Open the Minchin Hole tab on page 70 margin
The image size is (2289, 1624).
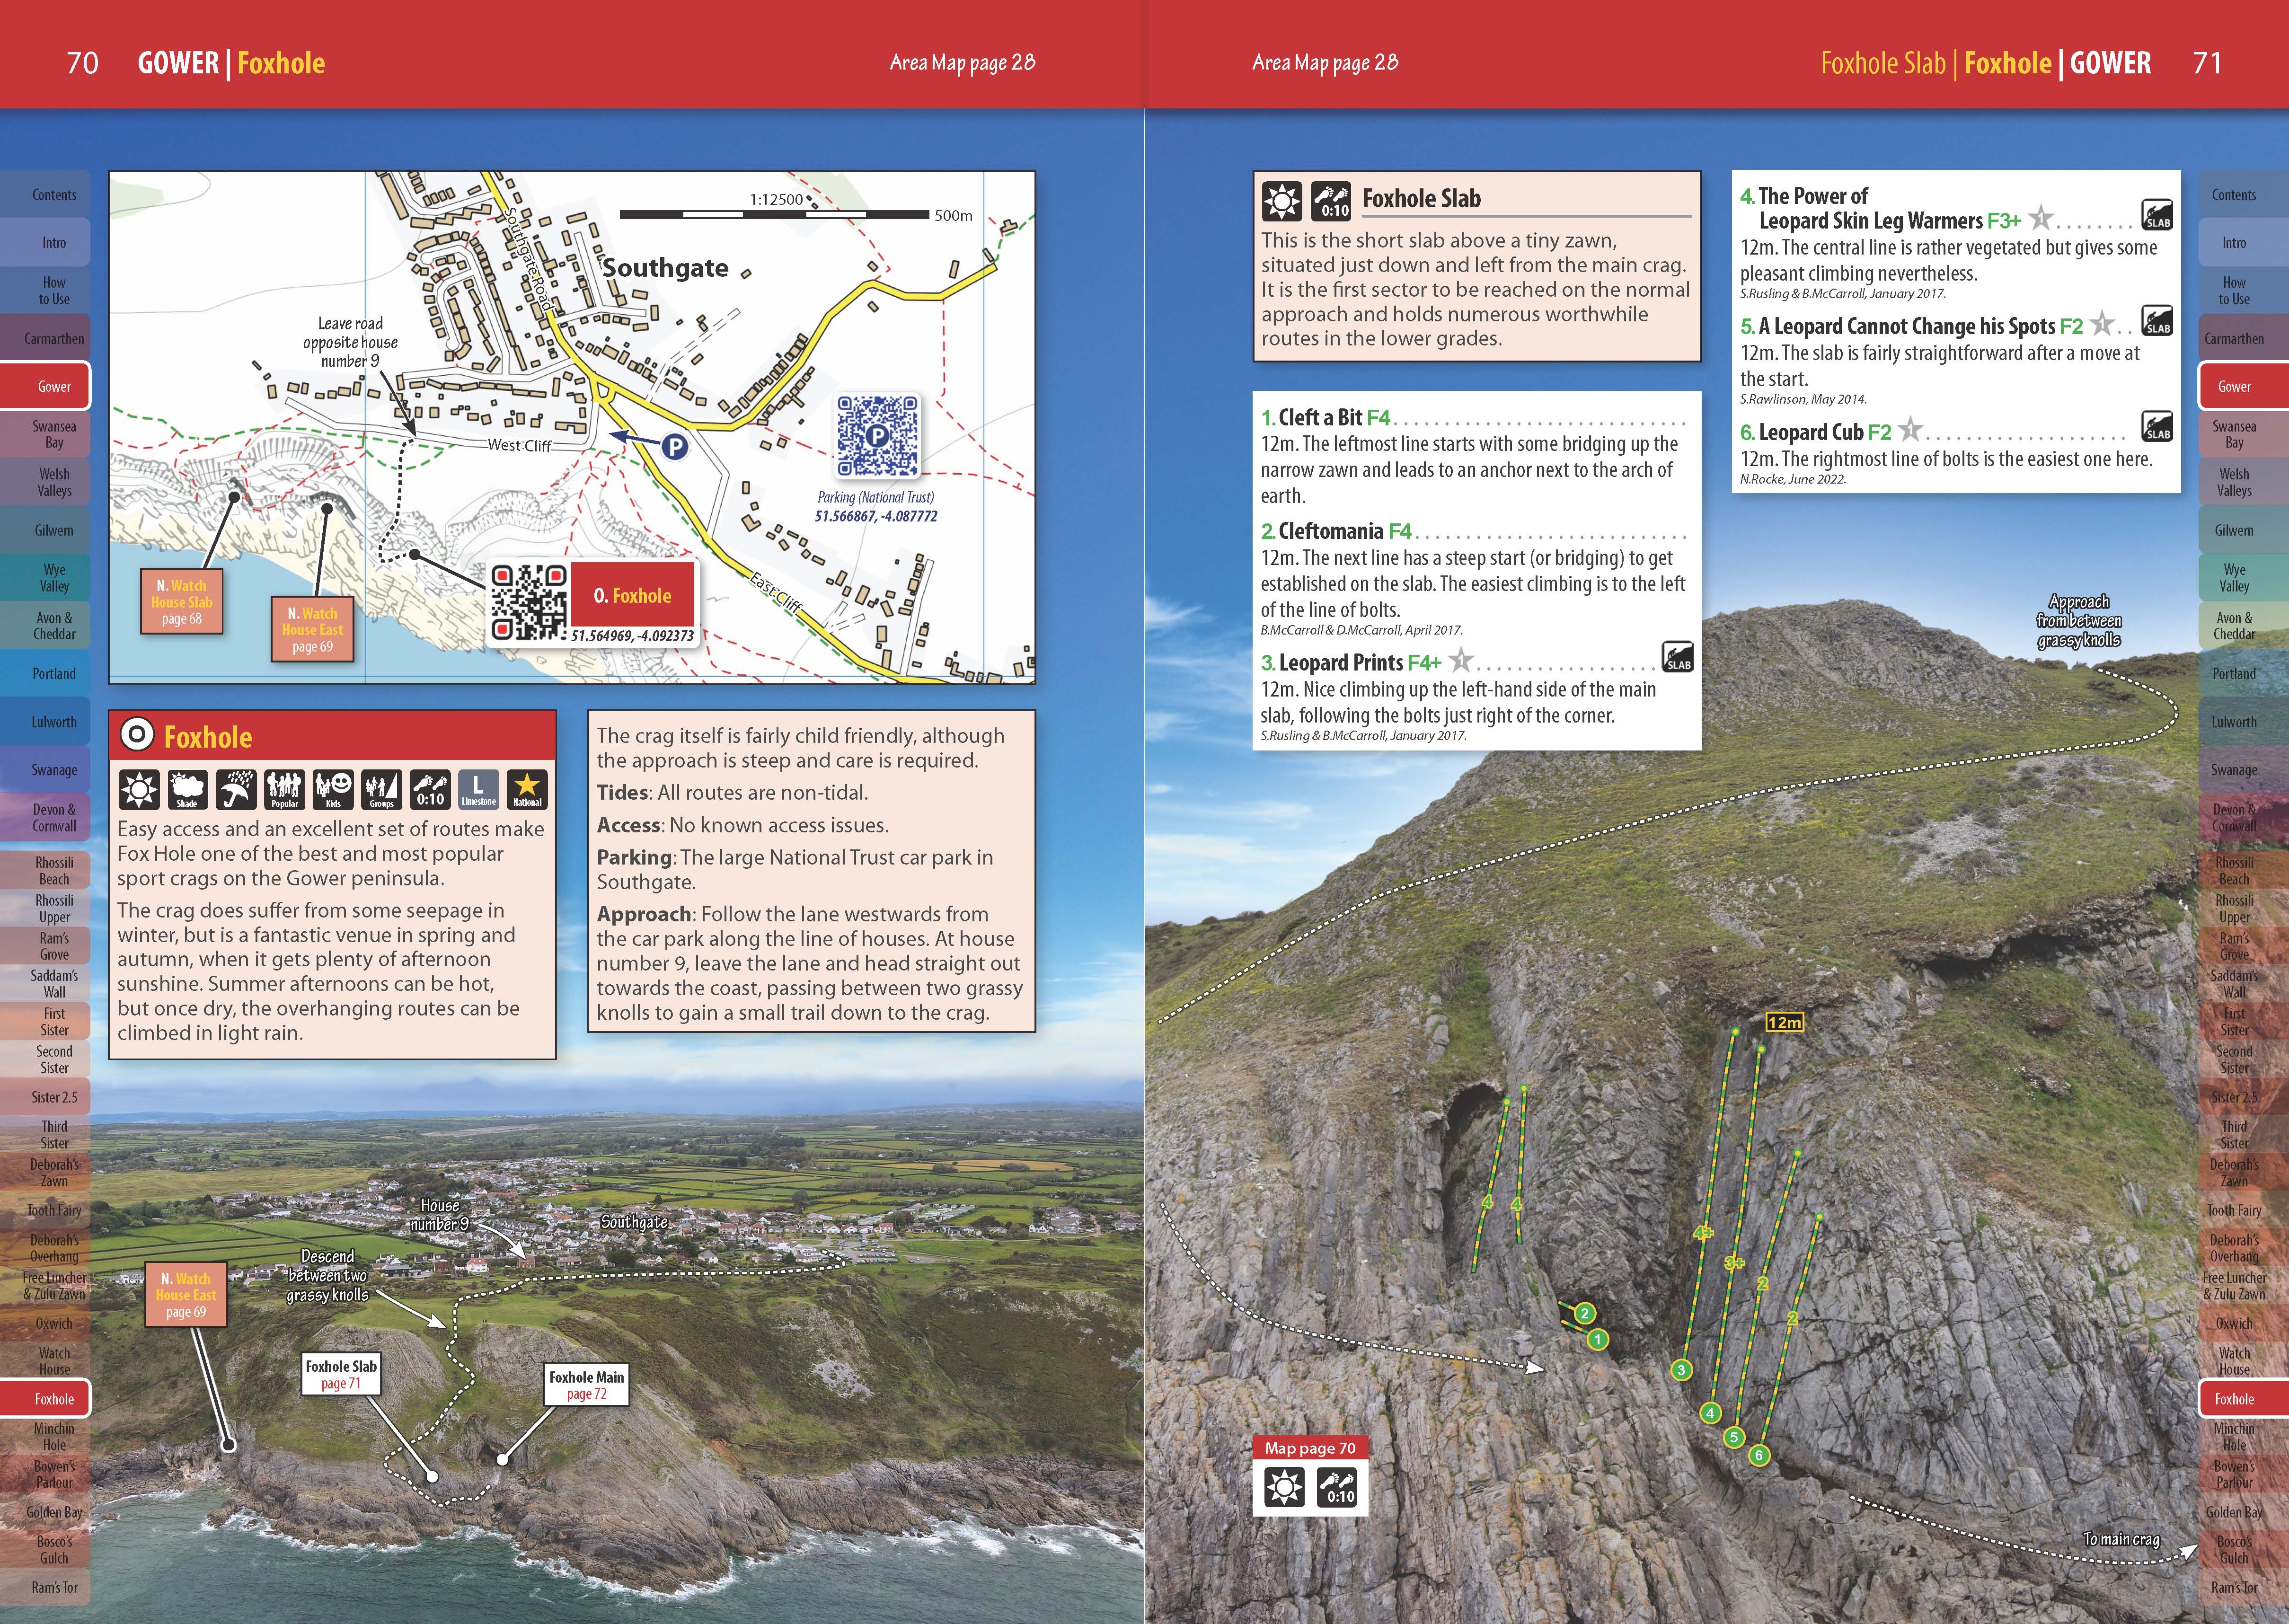46,1437
